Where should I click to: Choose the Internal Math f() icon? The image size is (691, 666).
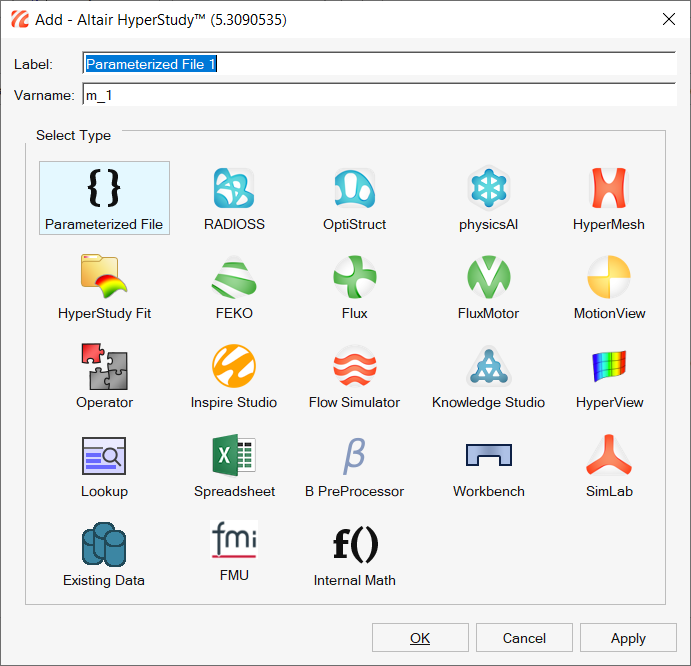coord(354,544)
